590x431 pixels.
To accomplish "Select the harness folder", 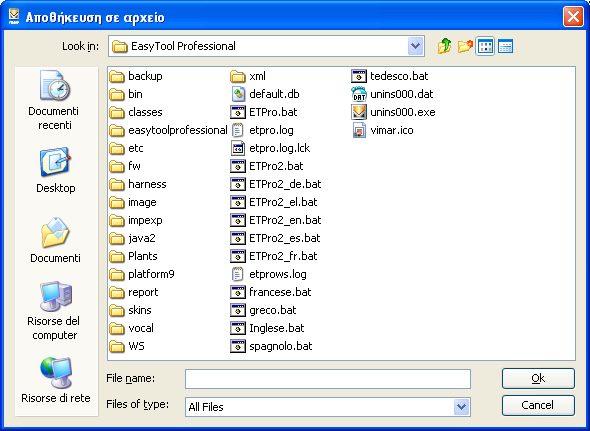I will (x=138, y=184).
